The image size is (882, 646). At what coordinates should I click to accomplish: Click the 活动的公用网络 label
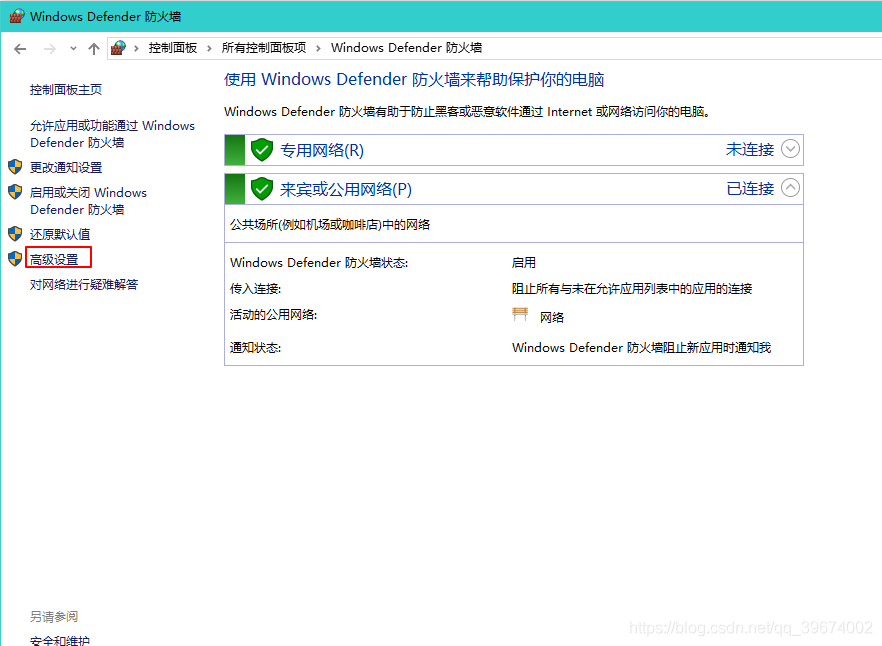[x=273, y=315]
